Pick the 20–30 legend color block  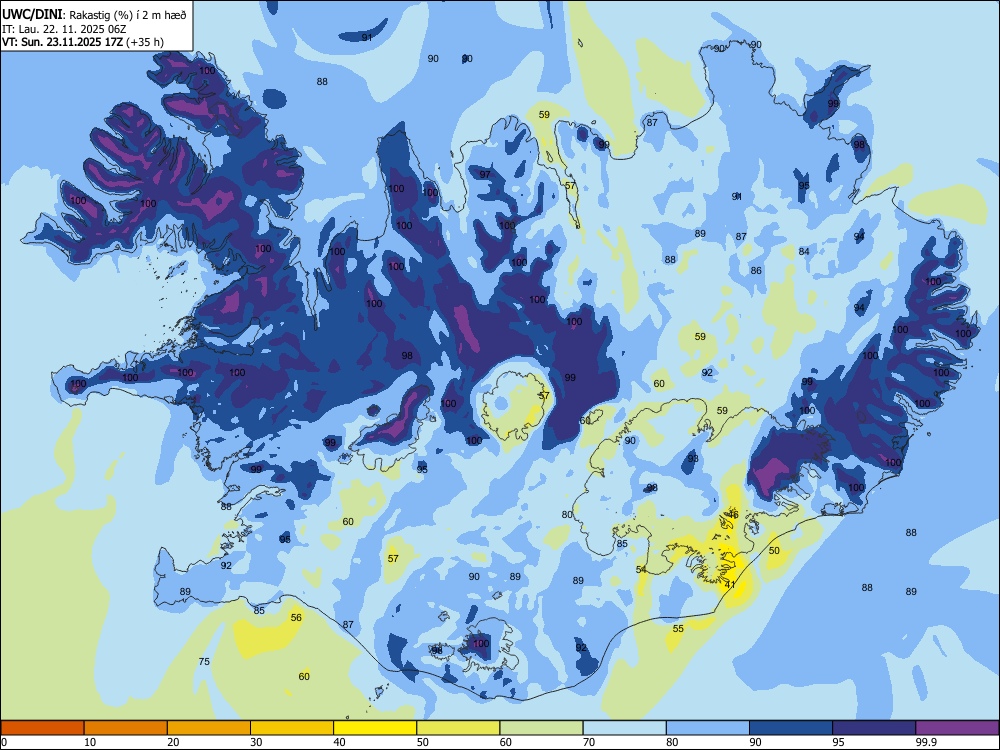coord(209,728)
